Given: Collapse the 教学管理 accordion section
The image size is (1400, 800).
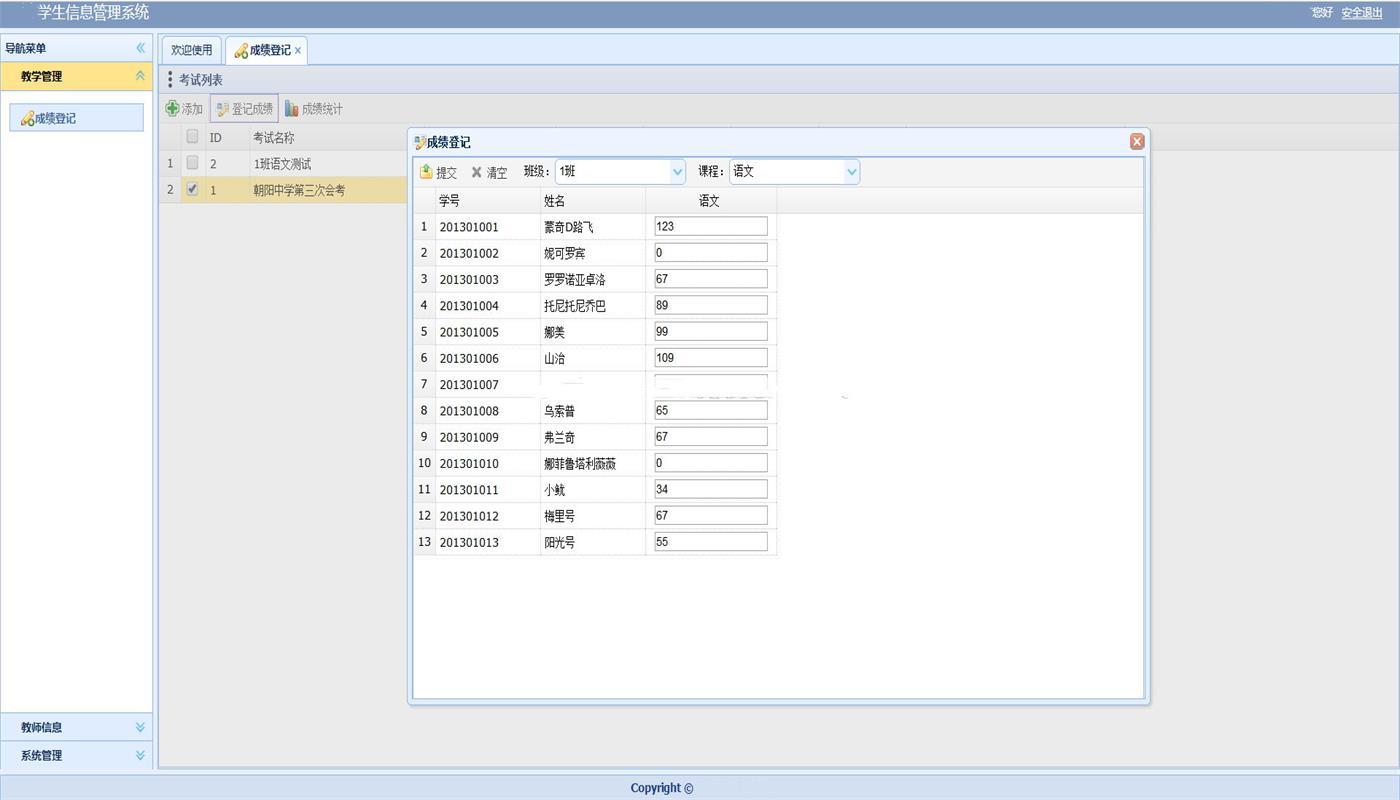Looking at the screenshot, I should pyautogui.click(x=140, y=76).
